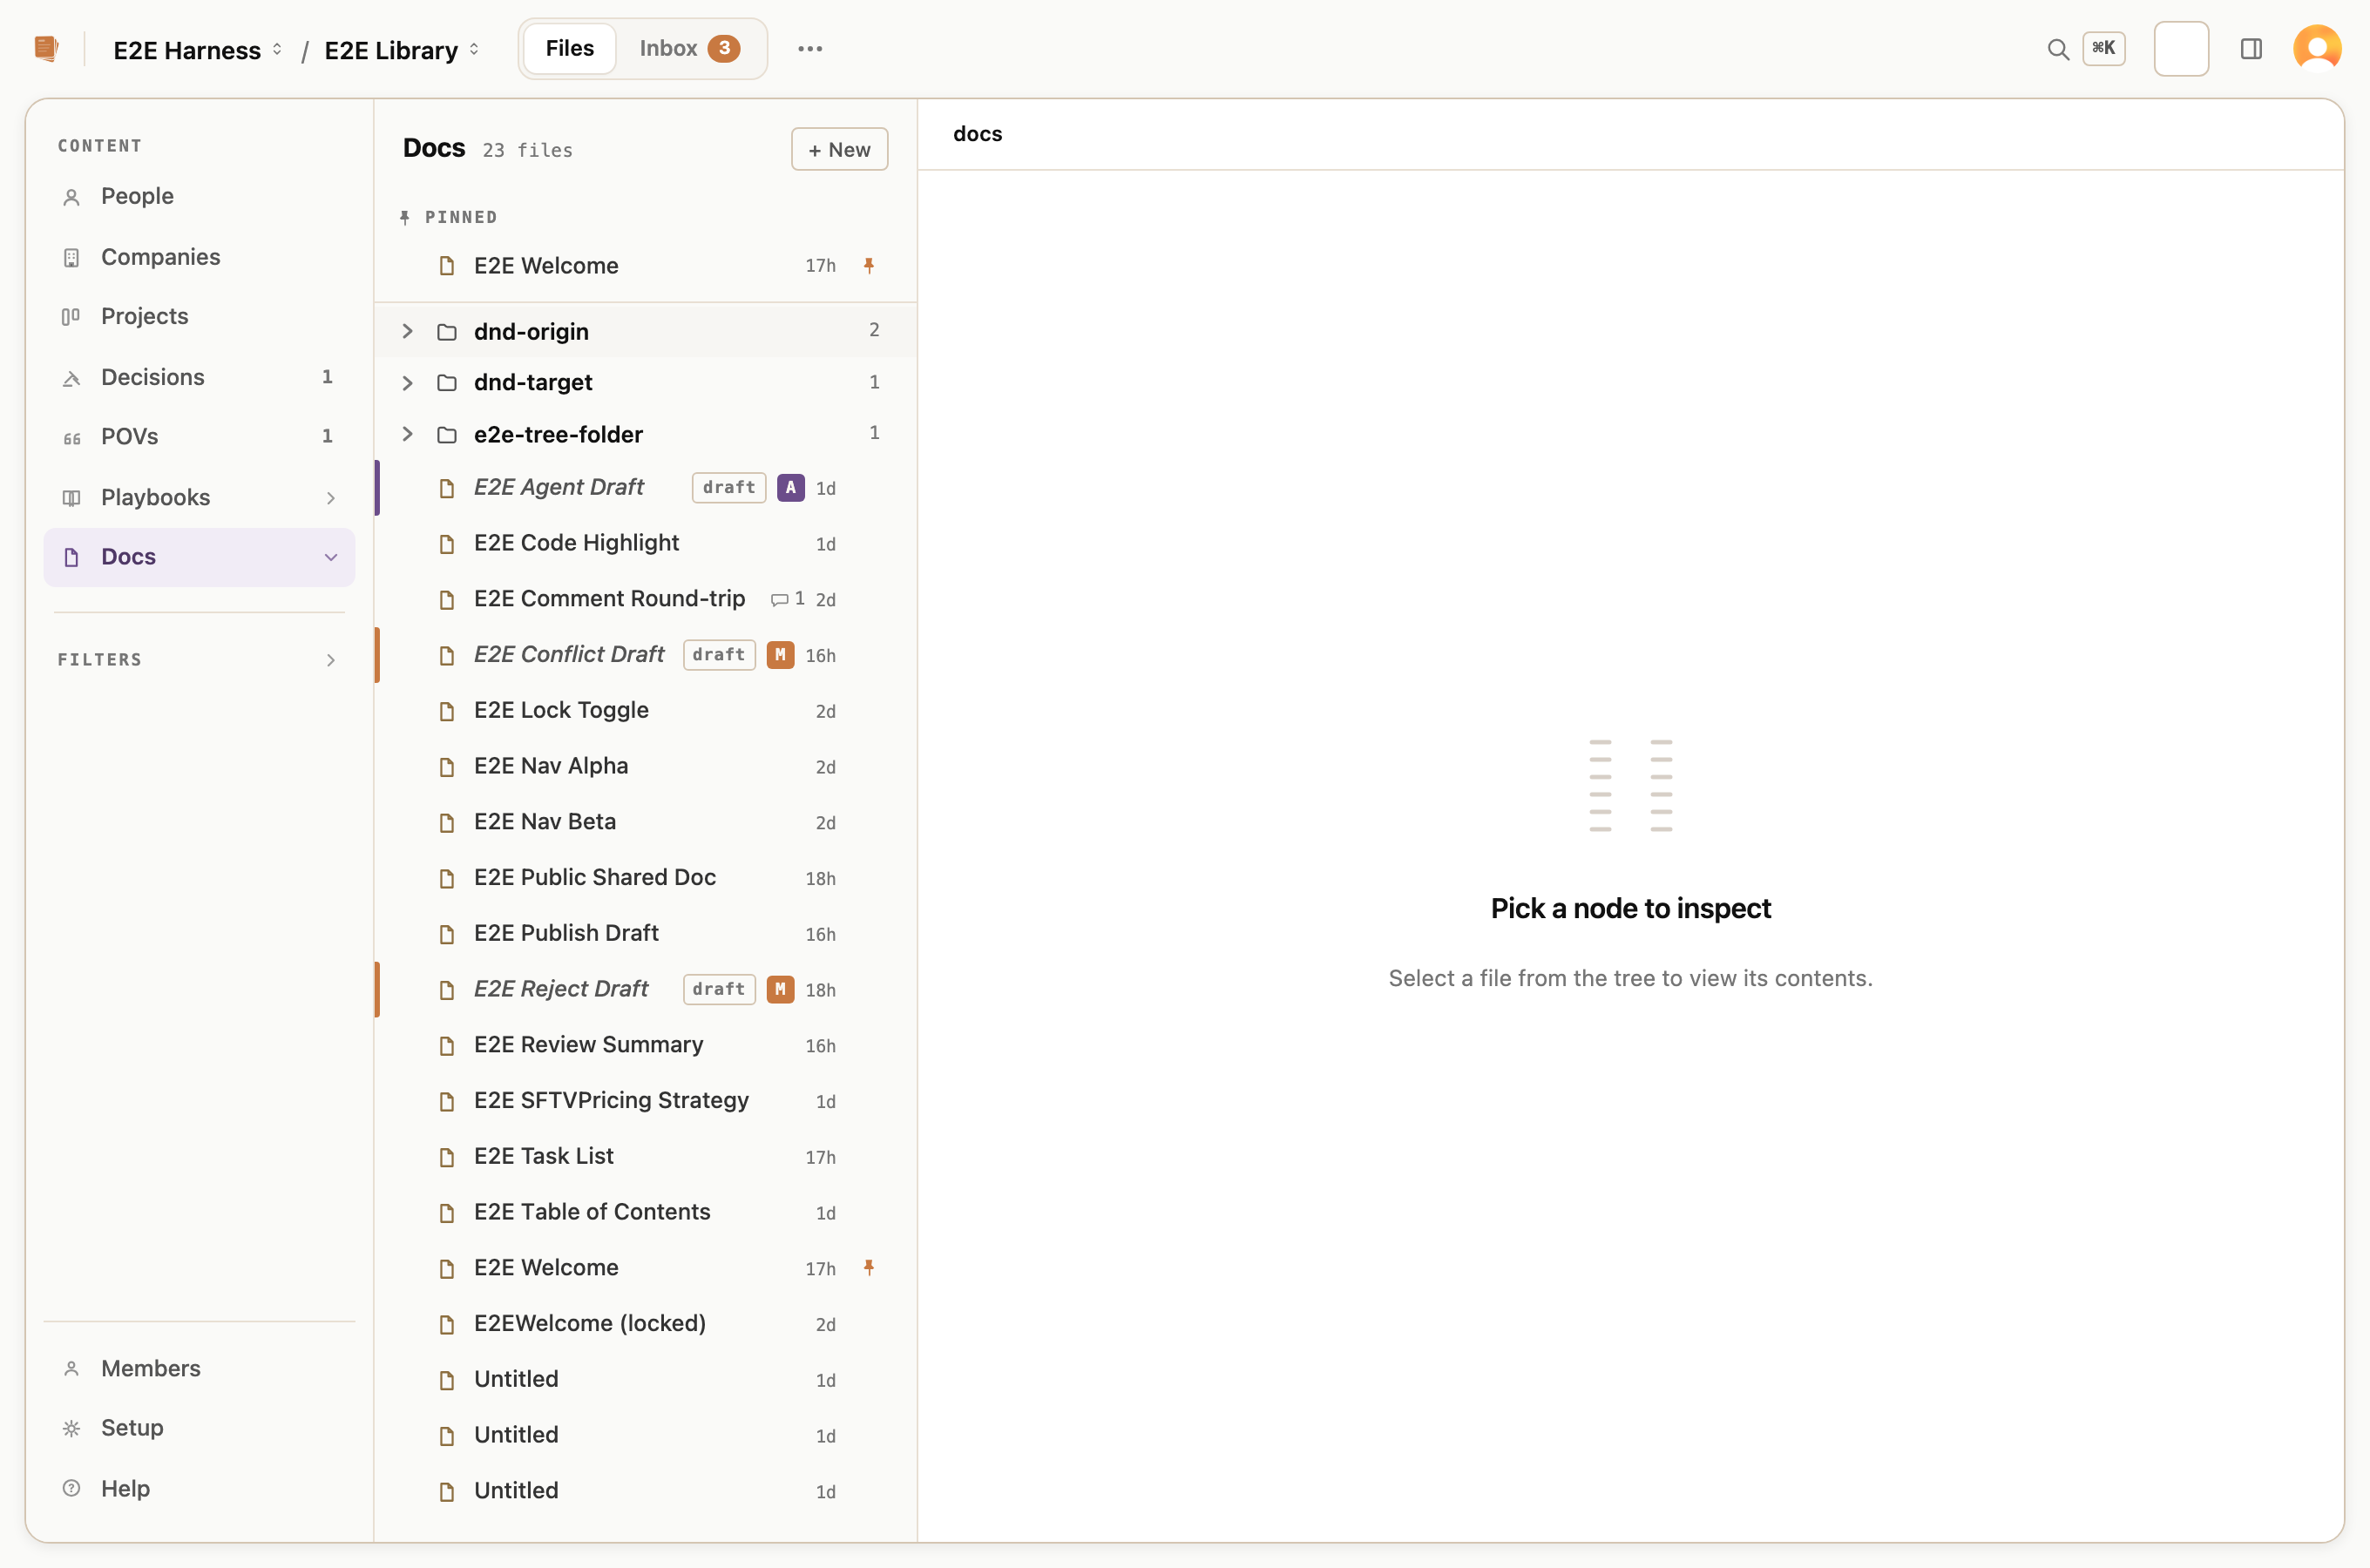The width and height of the screenshot is (2370, 1568).
Task: Open E2E Table of Contents document
Action: 645,1212
